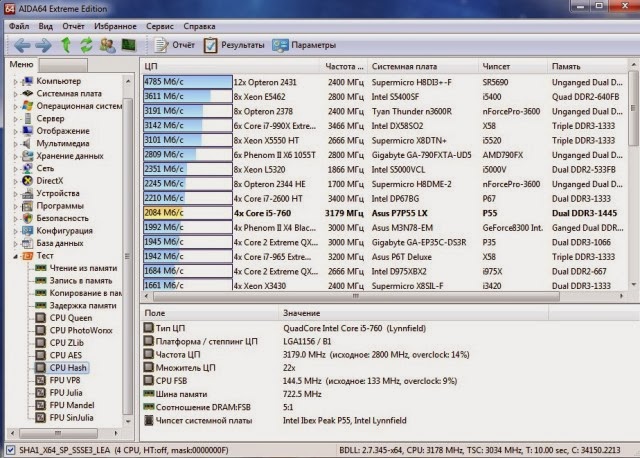Select the CPU PhotoWorxx benchmark
The image size is (640, 458).
[x=81, y=330]
